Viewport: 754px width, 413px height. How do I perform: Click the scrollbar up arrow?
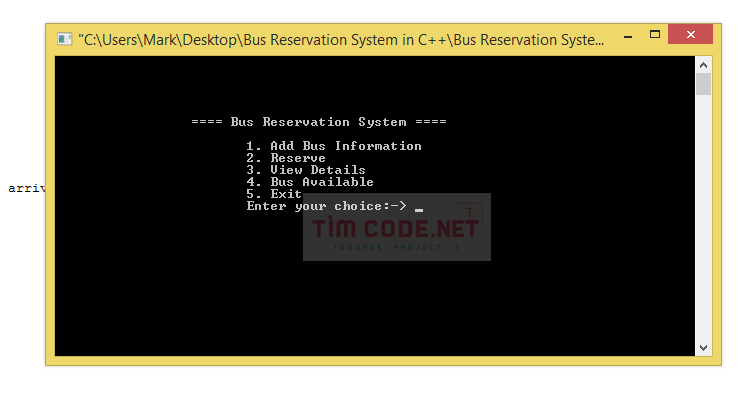coord(703,65)
